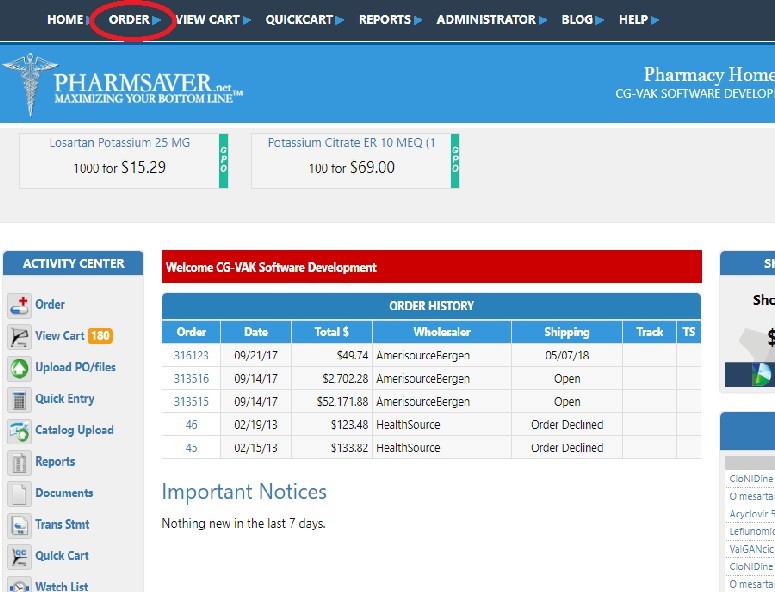Screen dimensions: 775x592
Task: Open the Reports link in sidebar
Action: pyautogui.click(x=55, y=462)
